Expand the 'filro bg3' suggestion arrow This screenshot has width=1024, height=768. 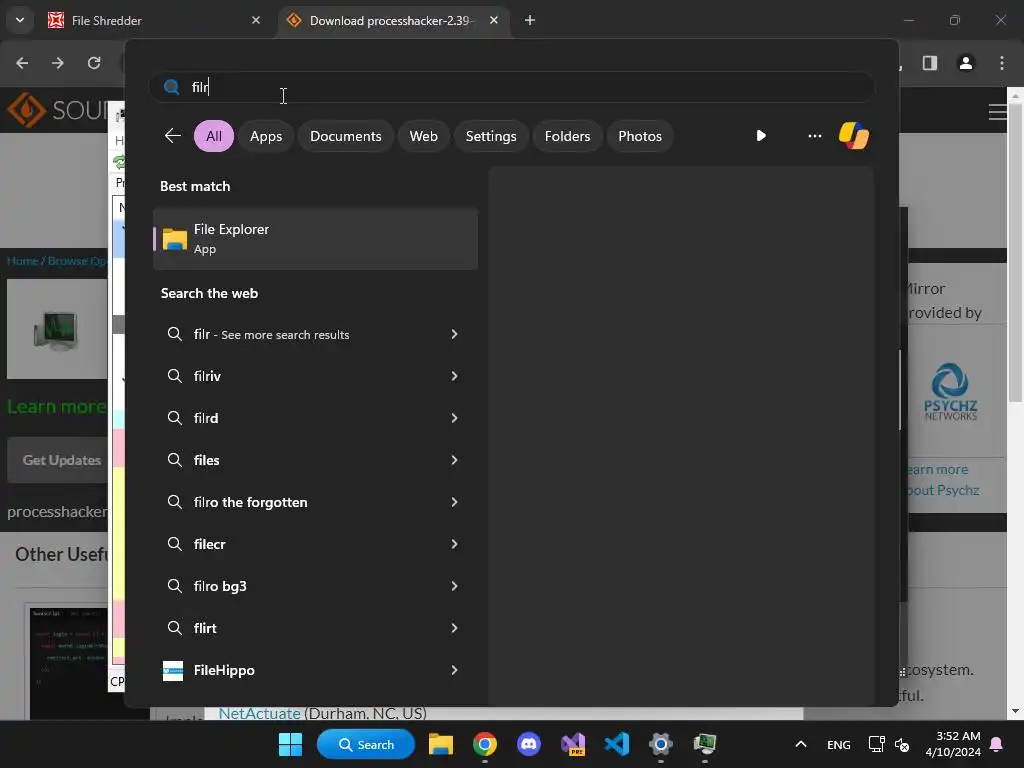pos(455,586)
